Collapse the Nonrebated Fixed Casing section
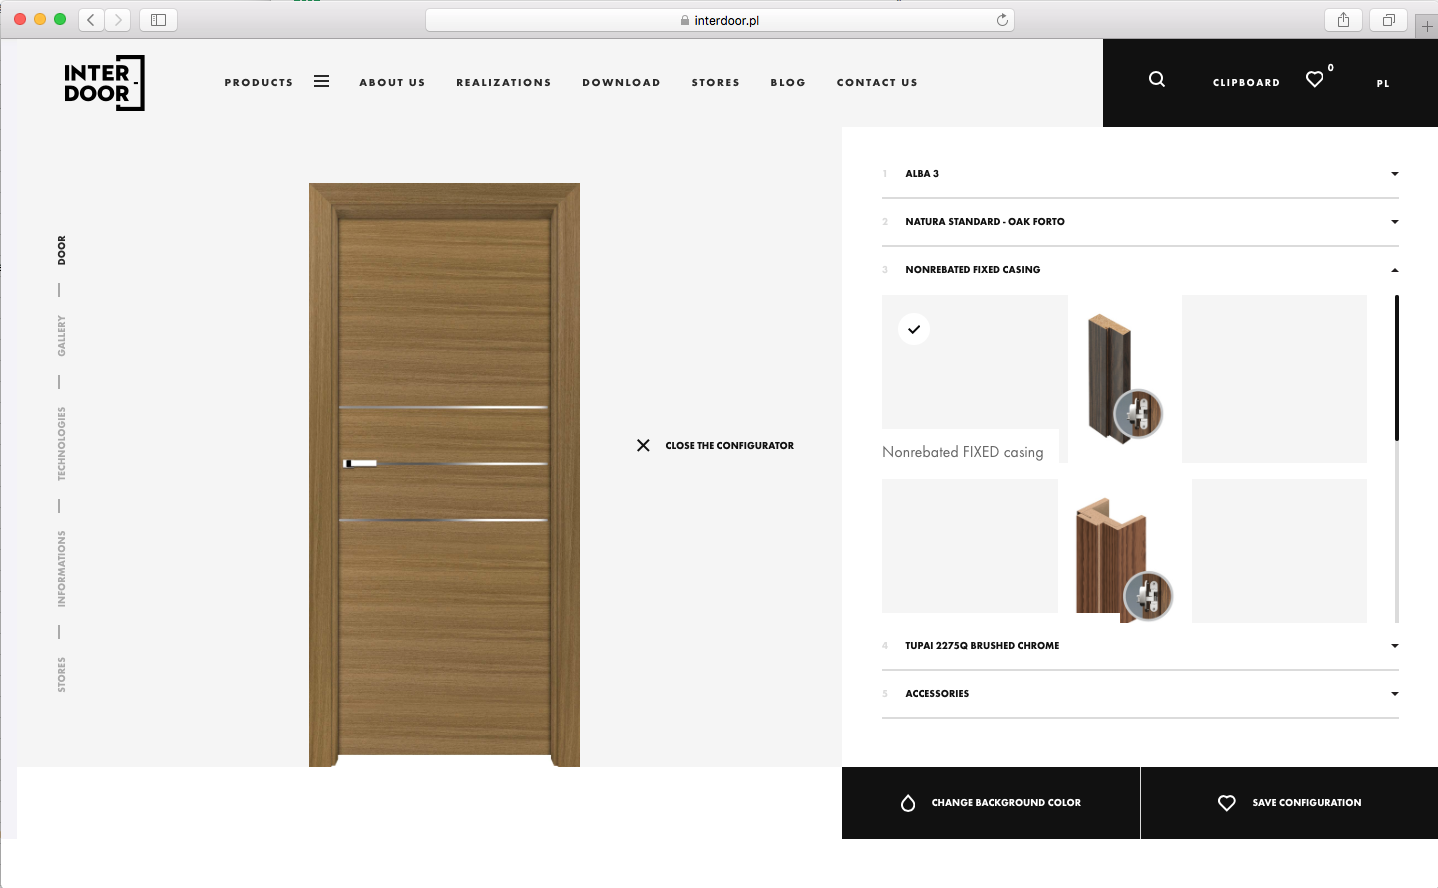 tap(1140, 270)
